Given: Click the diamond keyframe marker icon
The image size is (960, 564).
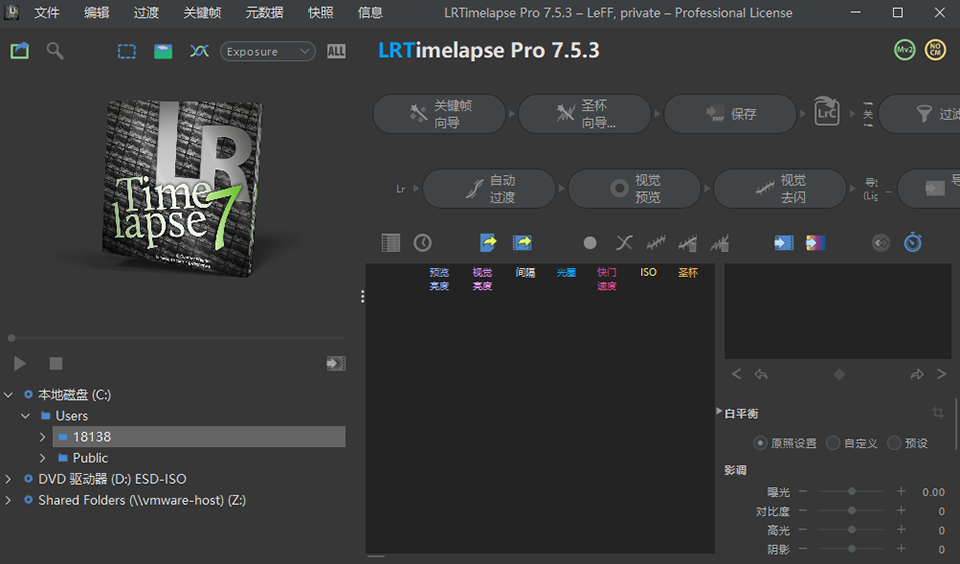Looking at the screenshot, I should click(839, 374).
